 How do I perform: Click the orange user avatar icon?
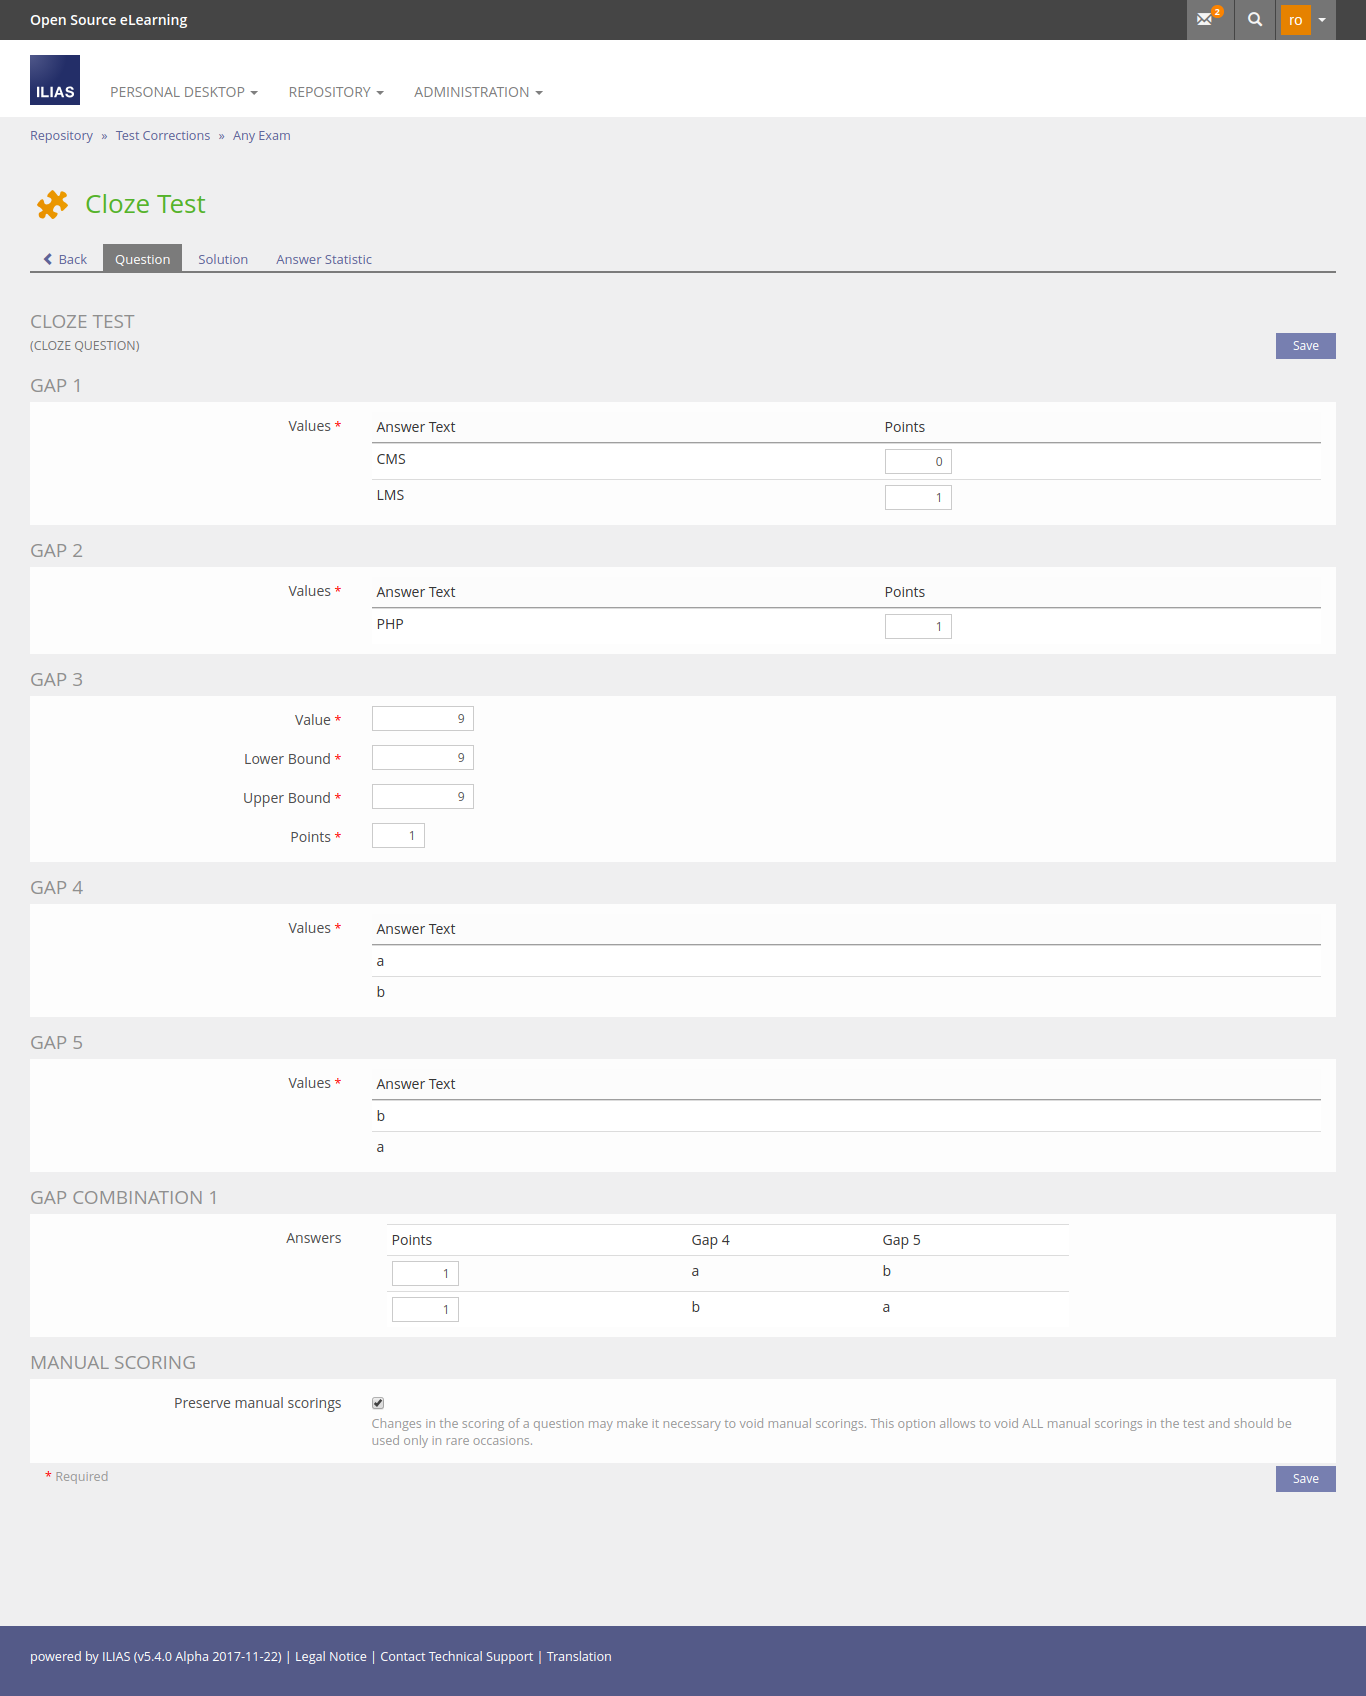point(1295,20)
